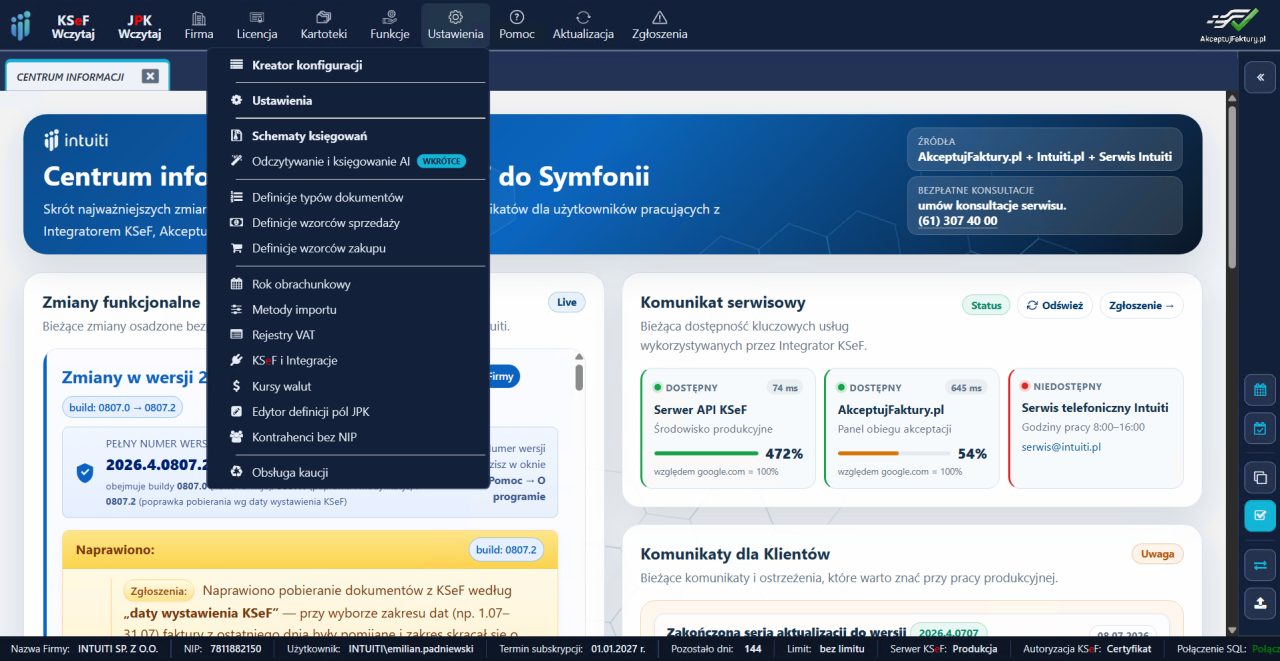Open the Funkcje toolbar menu
This screenshot has width=1280, height=661.
pyautogui.click(x=389, y=26)
